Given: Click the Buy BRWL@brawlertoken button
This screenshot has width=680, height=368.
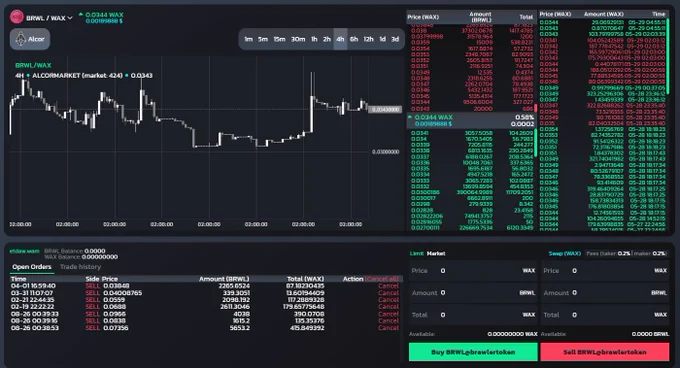Looking at the screenshot, I should click(x=473, y=352).
